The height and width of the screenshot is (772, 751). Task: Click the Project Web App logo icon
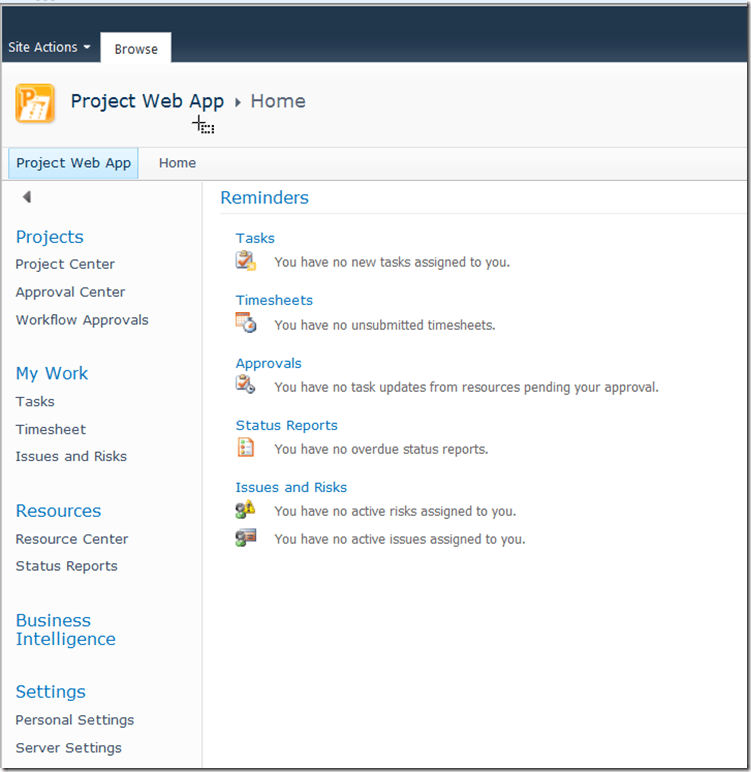[x=35, y=104]
